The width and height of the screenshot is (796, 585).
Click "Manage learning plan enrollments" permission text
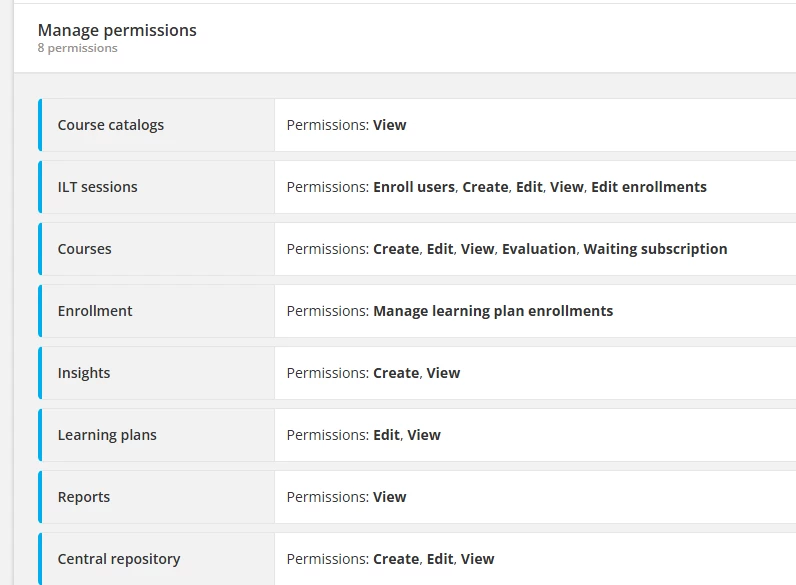point(493,311)
